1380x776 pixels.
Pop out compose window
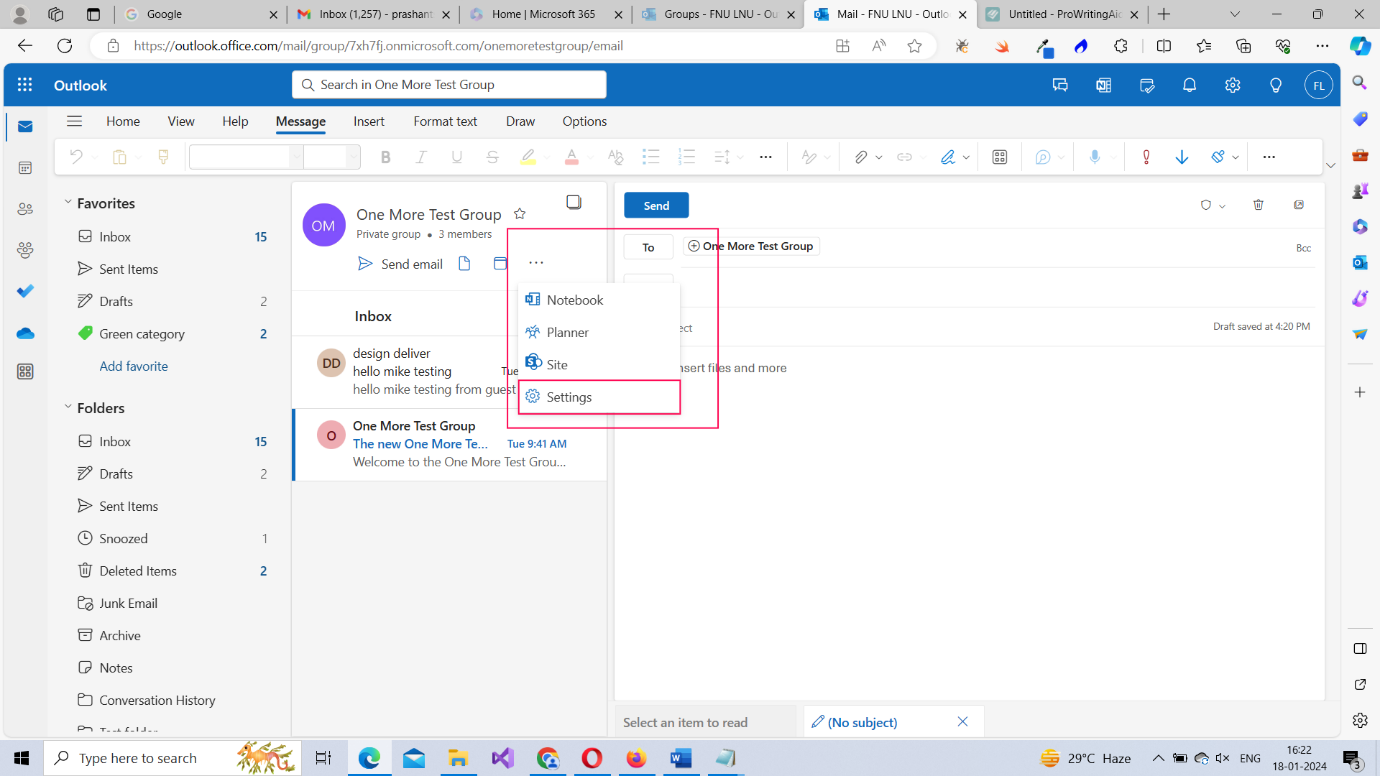click(x=1299, y=205)
